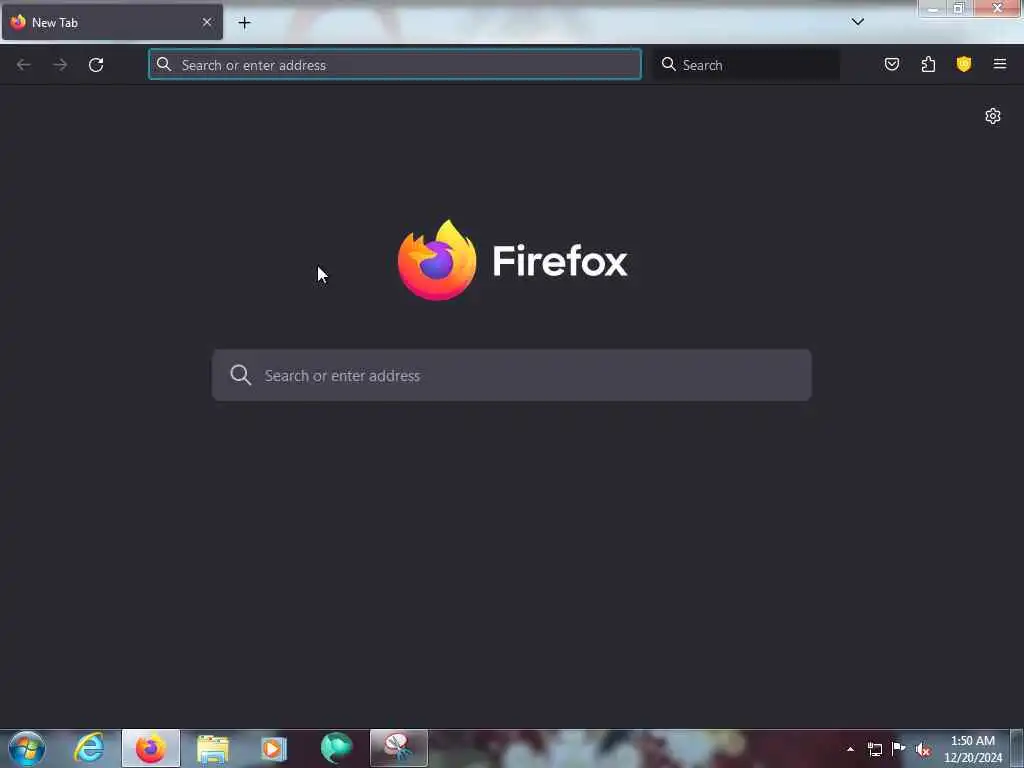Click the center page search field
Screen dimensions: 1024x768
(511, 376)
